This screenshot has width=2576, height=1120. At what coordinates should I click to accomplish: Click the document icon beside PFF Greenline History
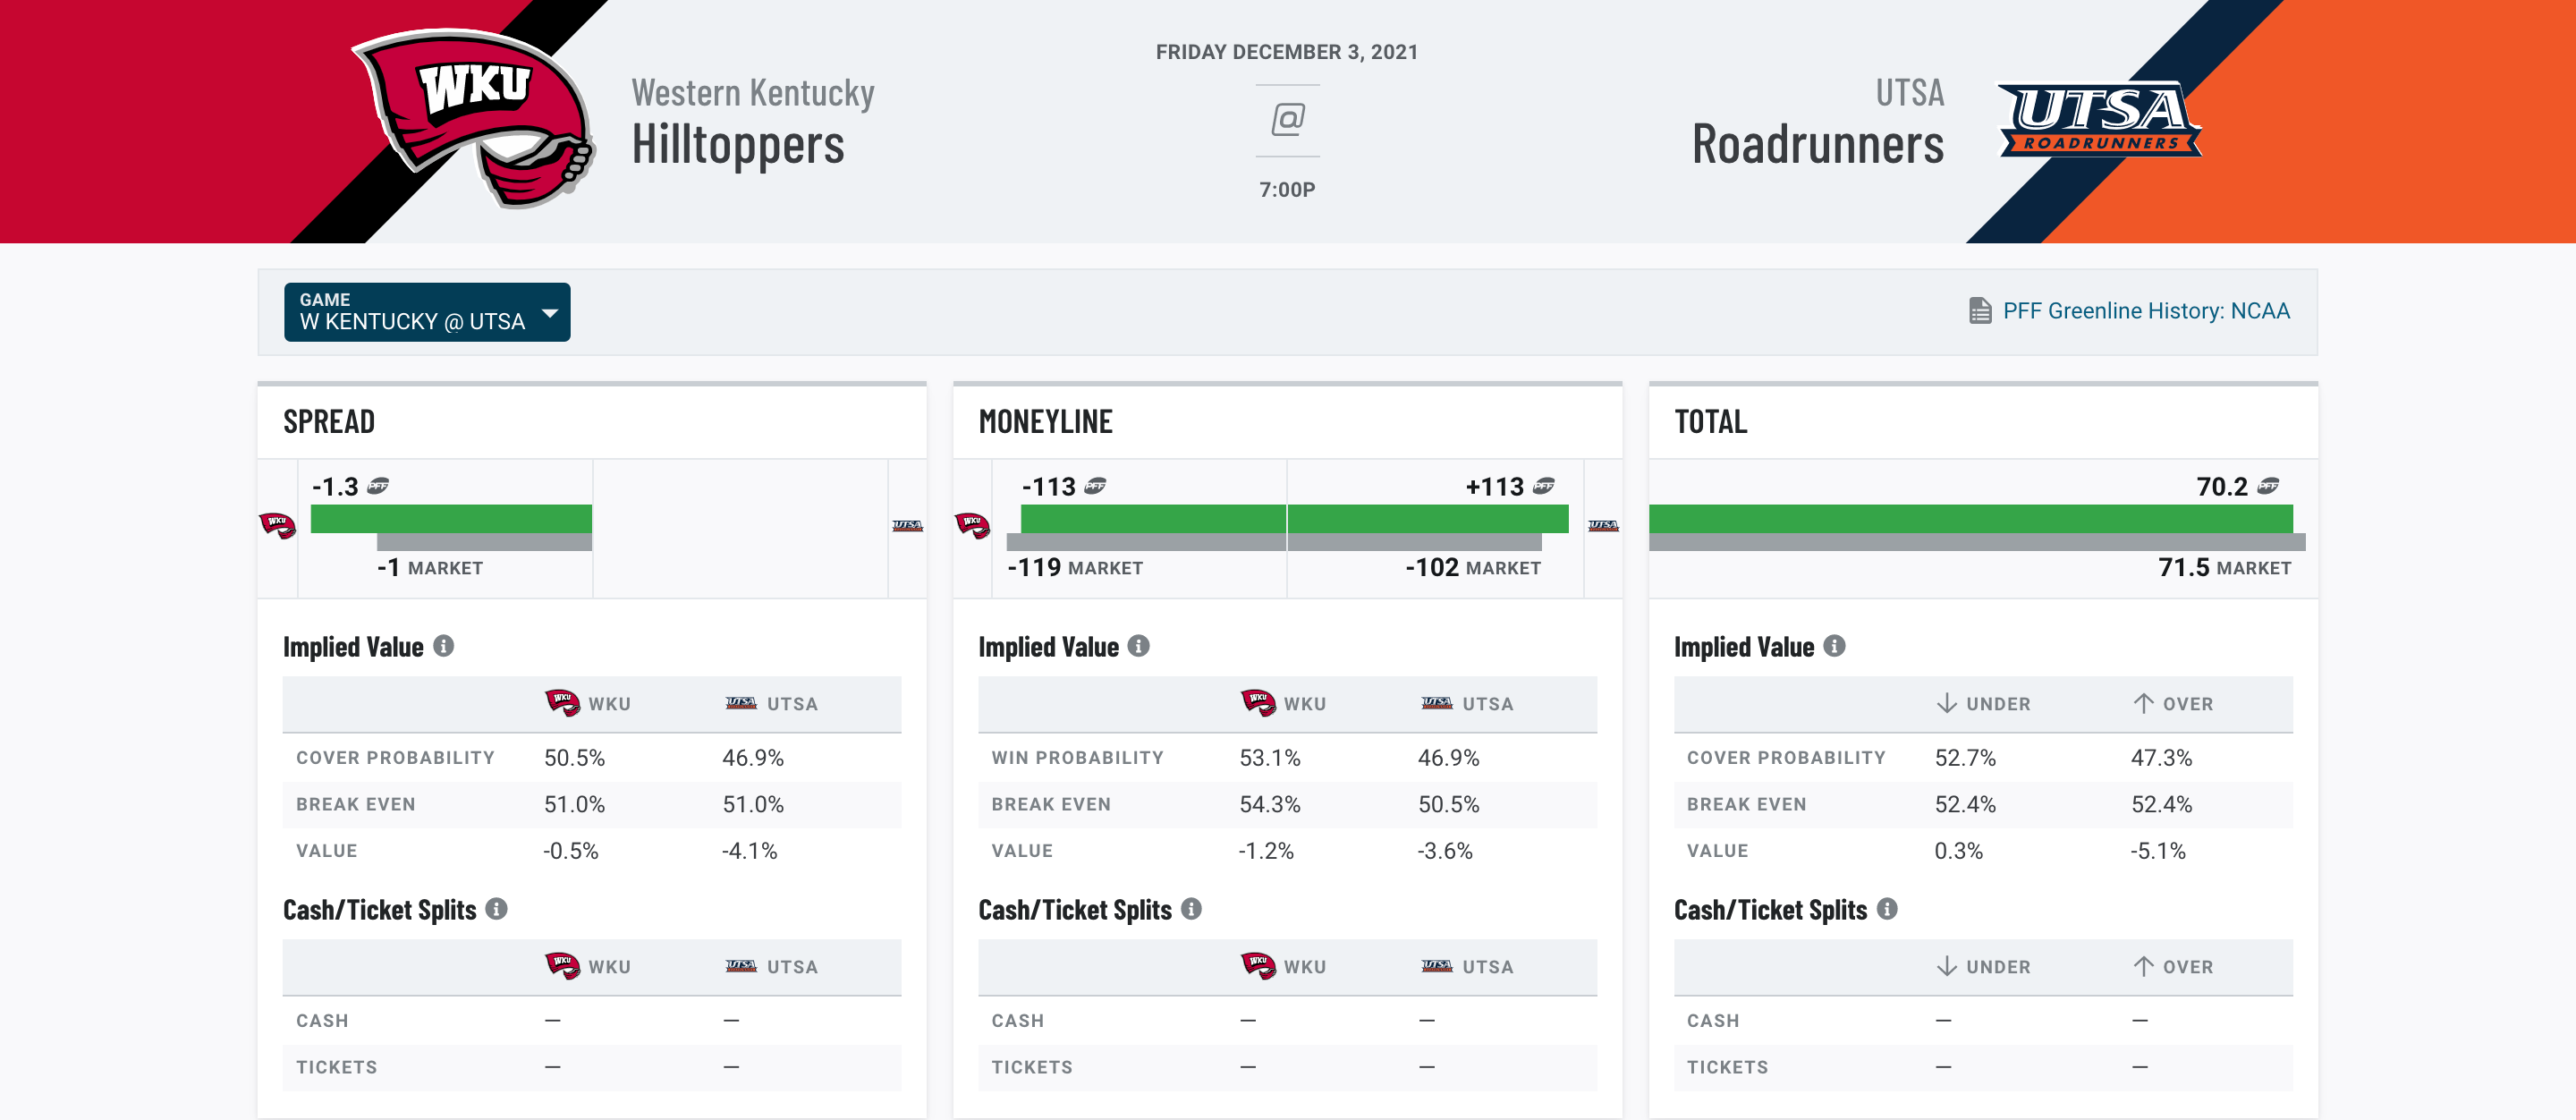pos(1980,311)
